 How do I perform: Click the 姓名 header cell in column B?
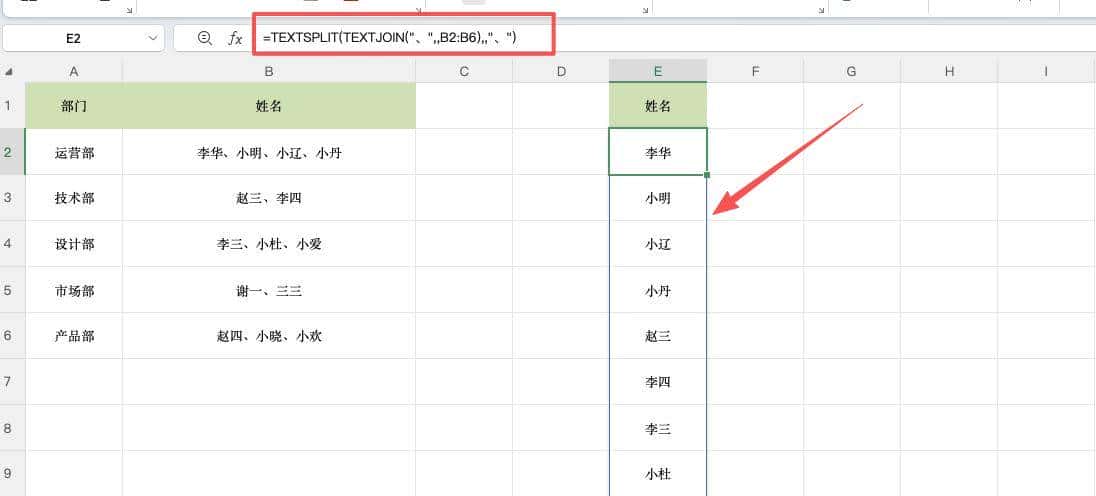(x=269, y=105)
